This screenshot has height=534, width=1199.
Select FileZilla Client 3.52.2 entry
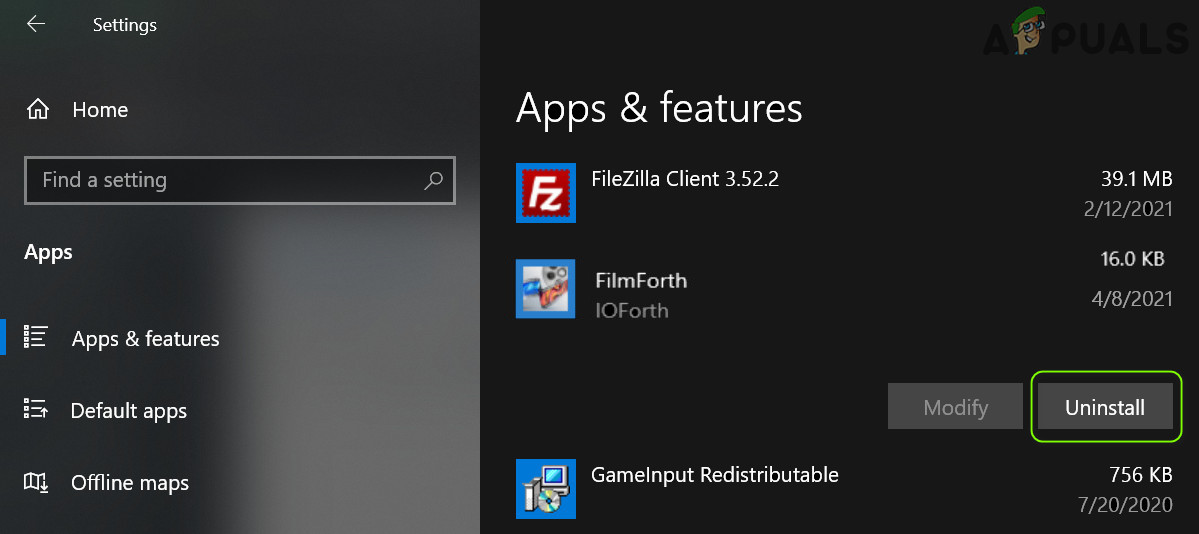pyautogui.click(x=684, y=179)
